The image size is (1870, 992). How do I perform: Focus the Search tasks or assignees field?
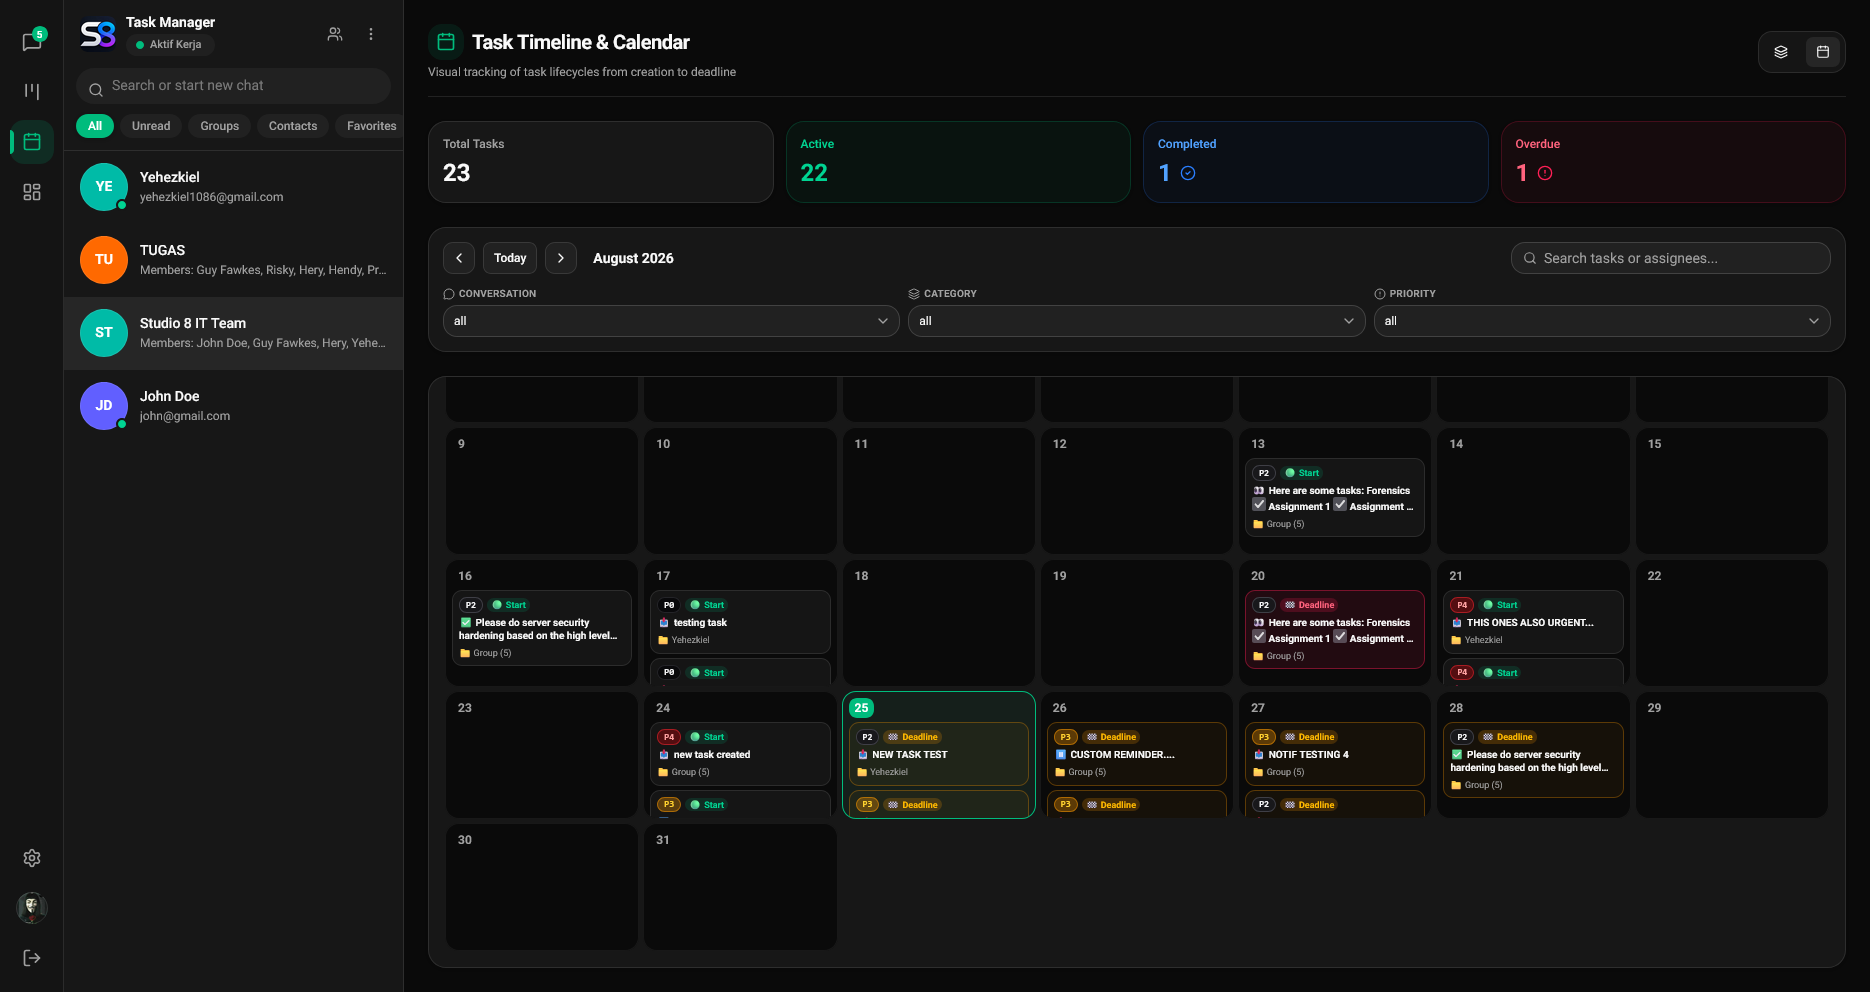click(1671, 258)
